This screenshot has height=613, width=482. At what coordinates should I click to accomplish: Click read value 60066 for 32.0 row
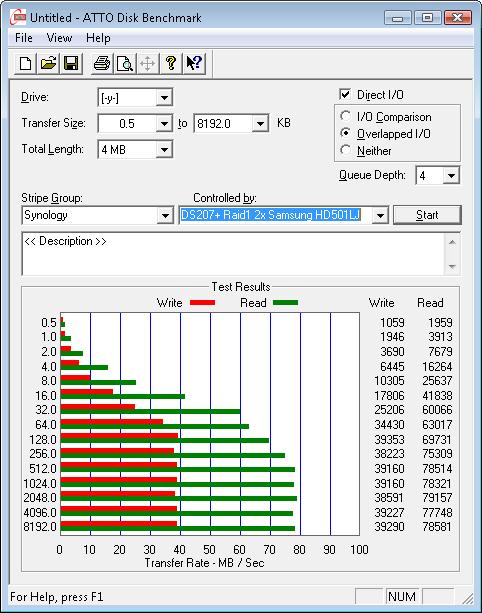(437, 410)
